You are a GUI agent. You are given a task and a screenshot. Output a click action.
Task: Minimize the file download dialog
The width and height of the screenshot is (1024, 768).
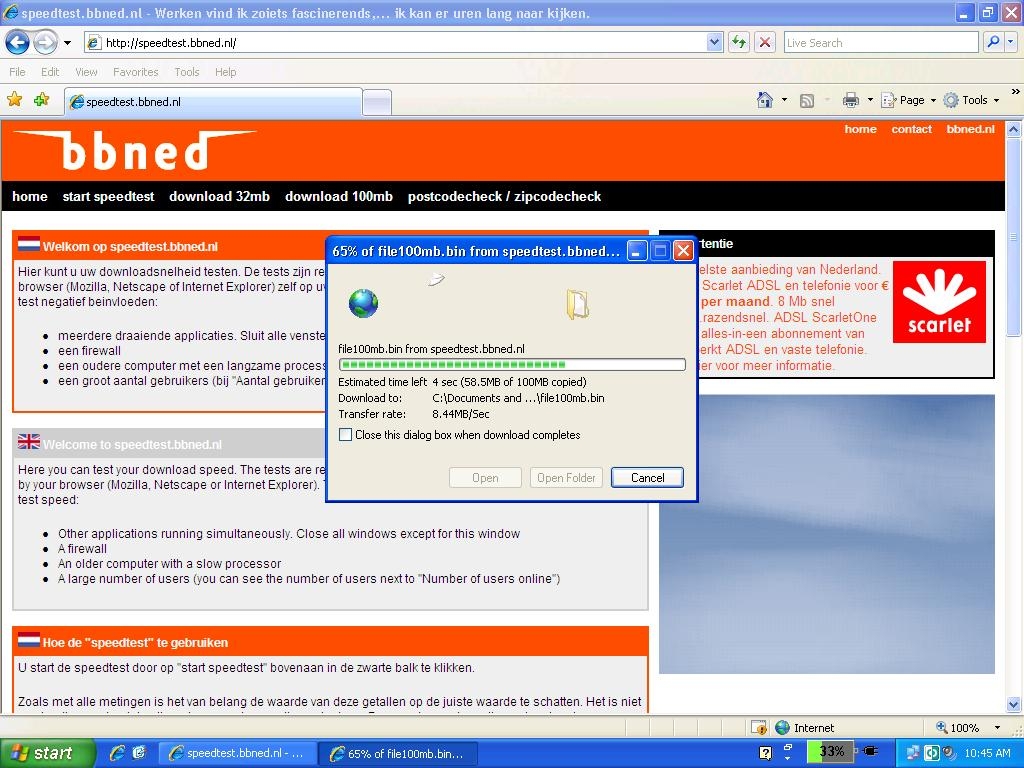[637, 251]
